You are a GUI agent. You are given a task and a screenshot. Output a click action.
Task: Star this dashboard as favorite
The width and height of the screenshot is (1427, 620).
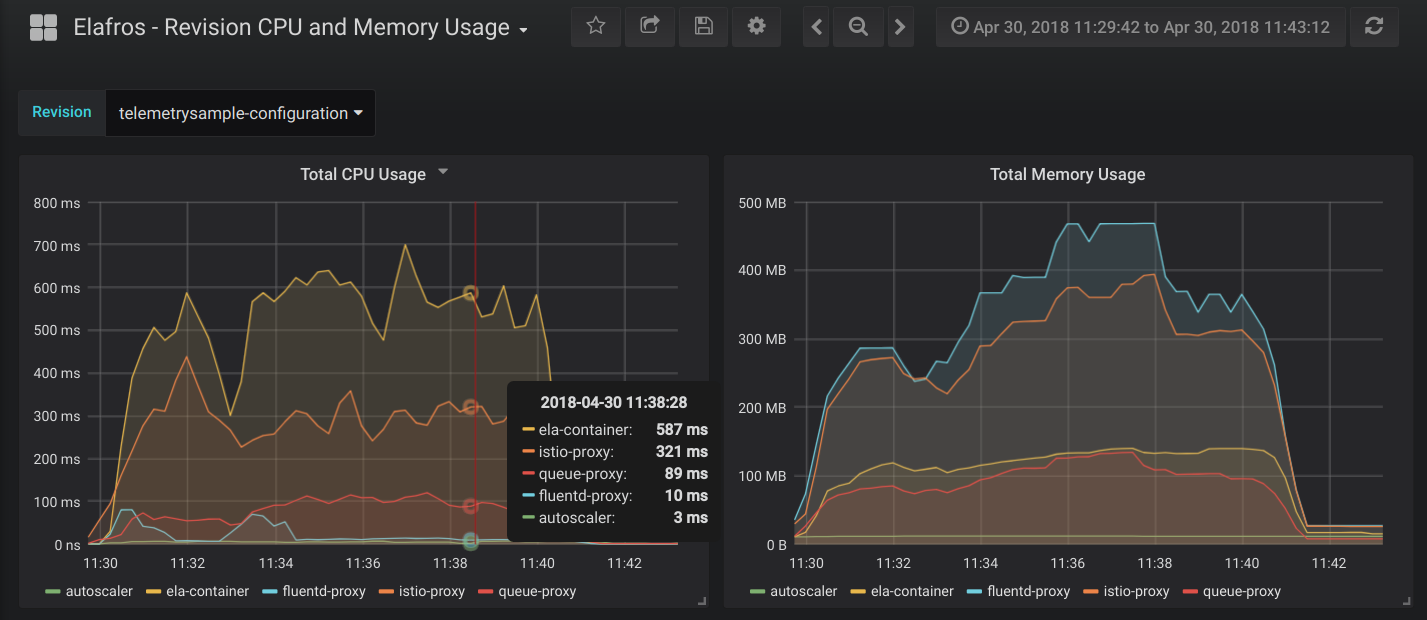596,27
